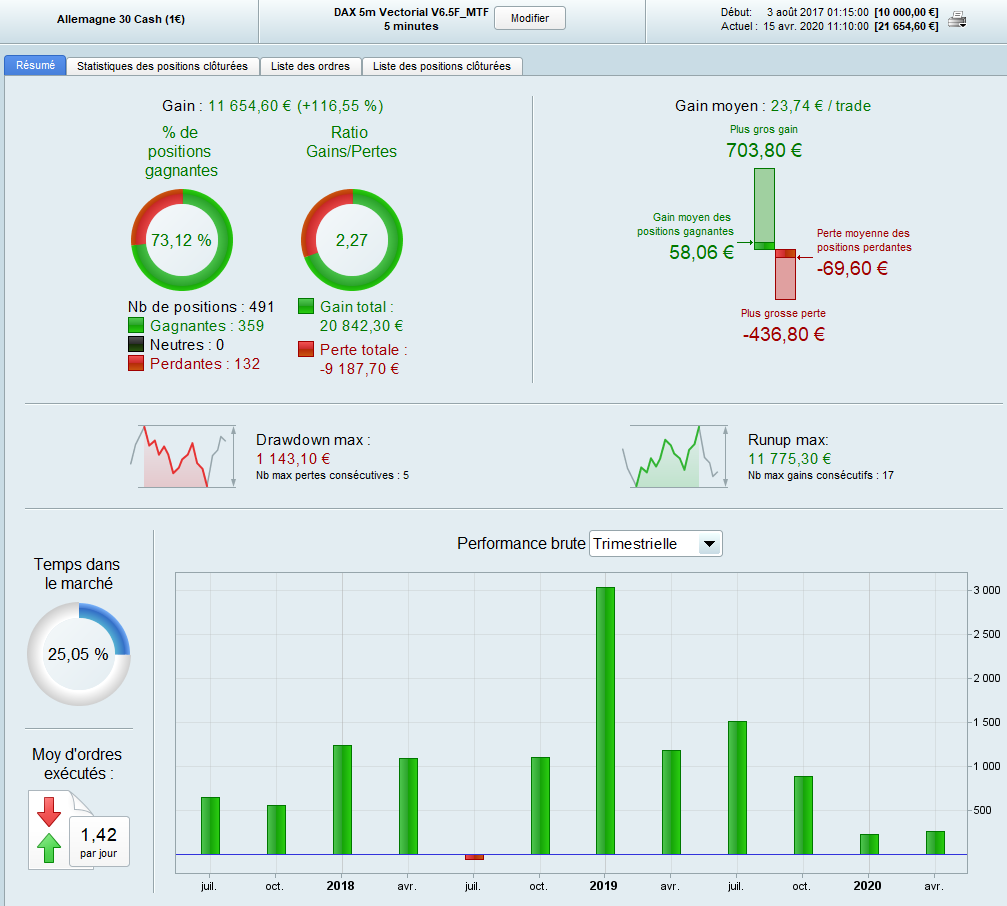Click the red Perdantes legend swatch
Screen dimensions: 1007x906
tap(136, 363)
